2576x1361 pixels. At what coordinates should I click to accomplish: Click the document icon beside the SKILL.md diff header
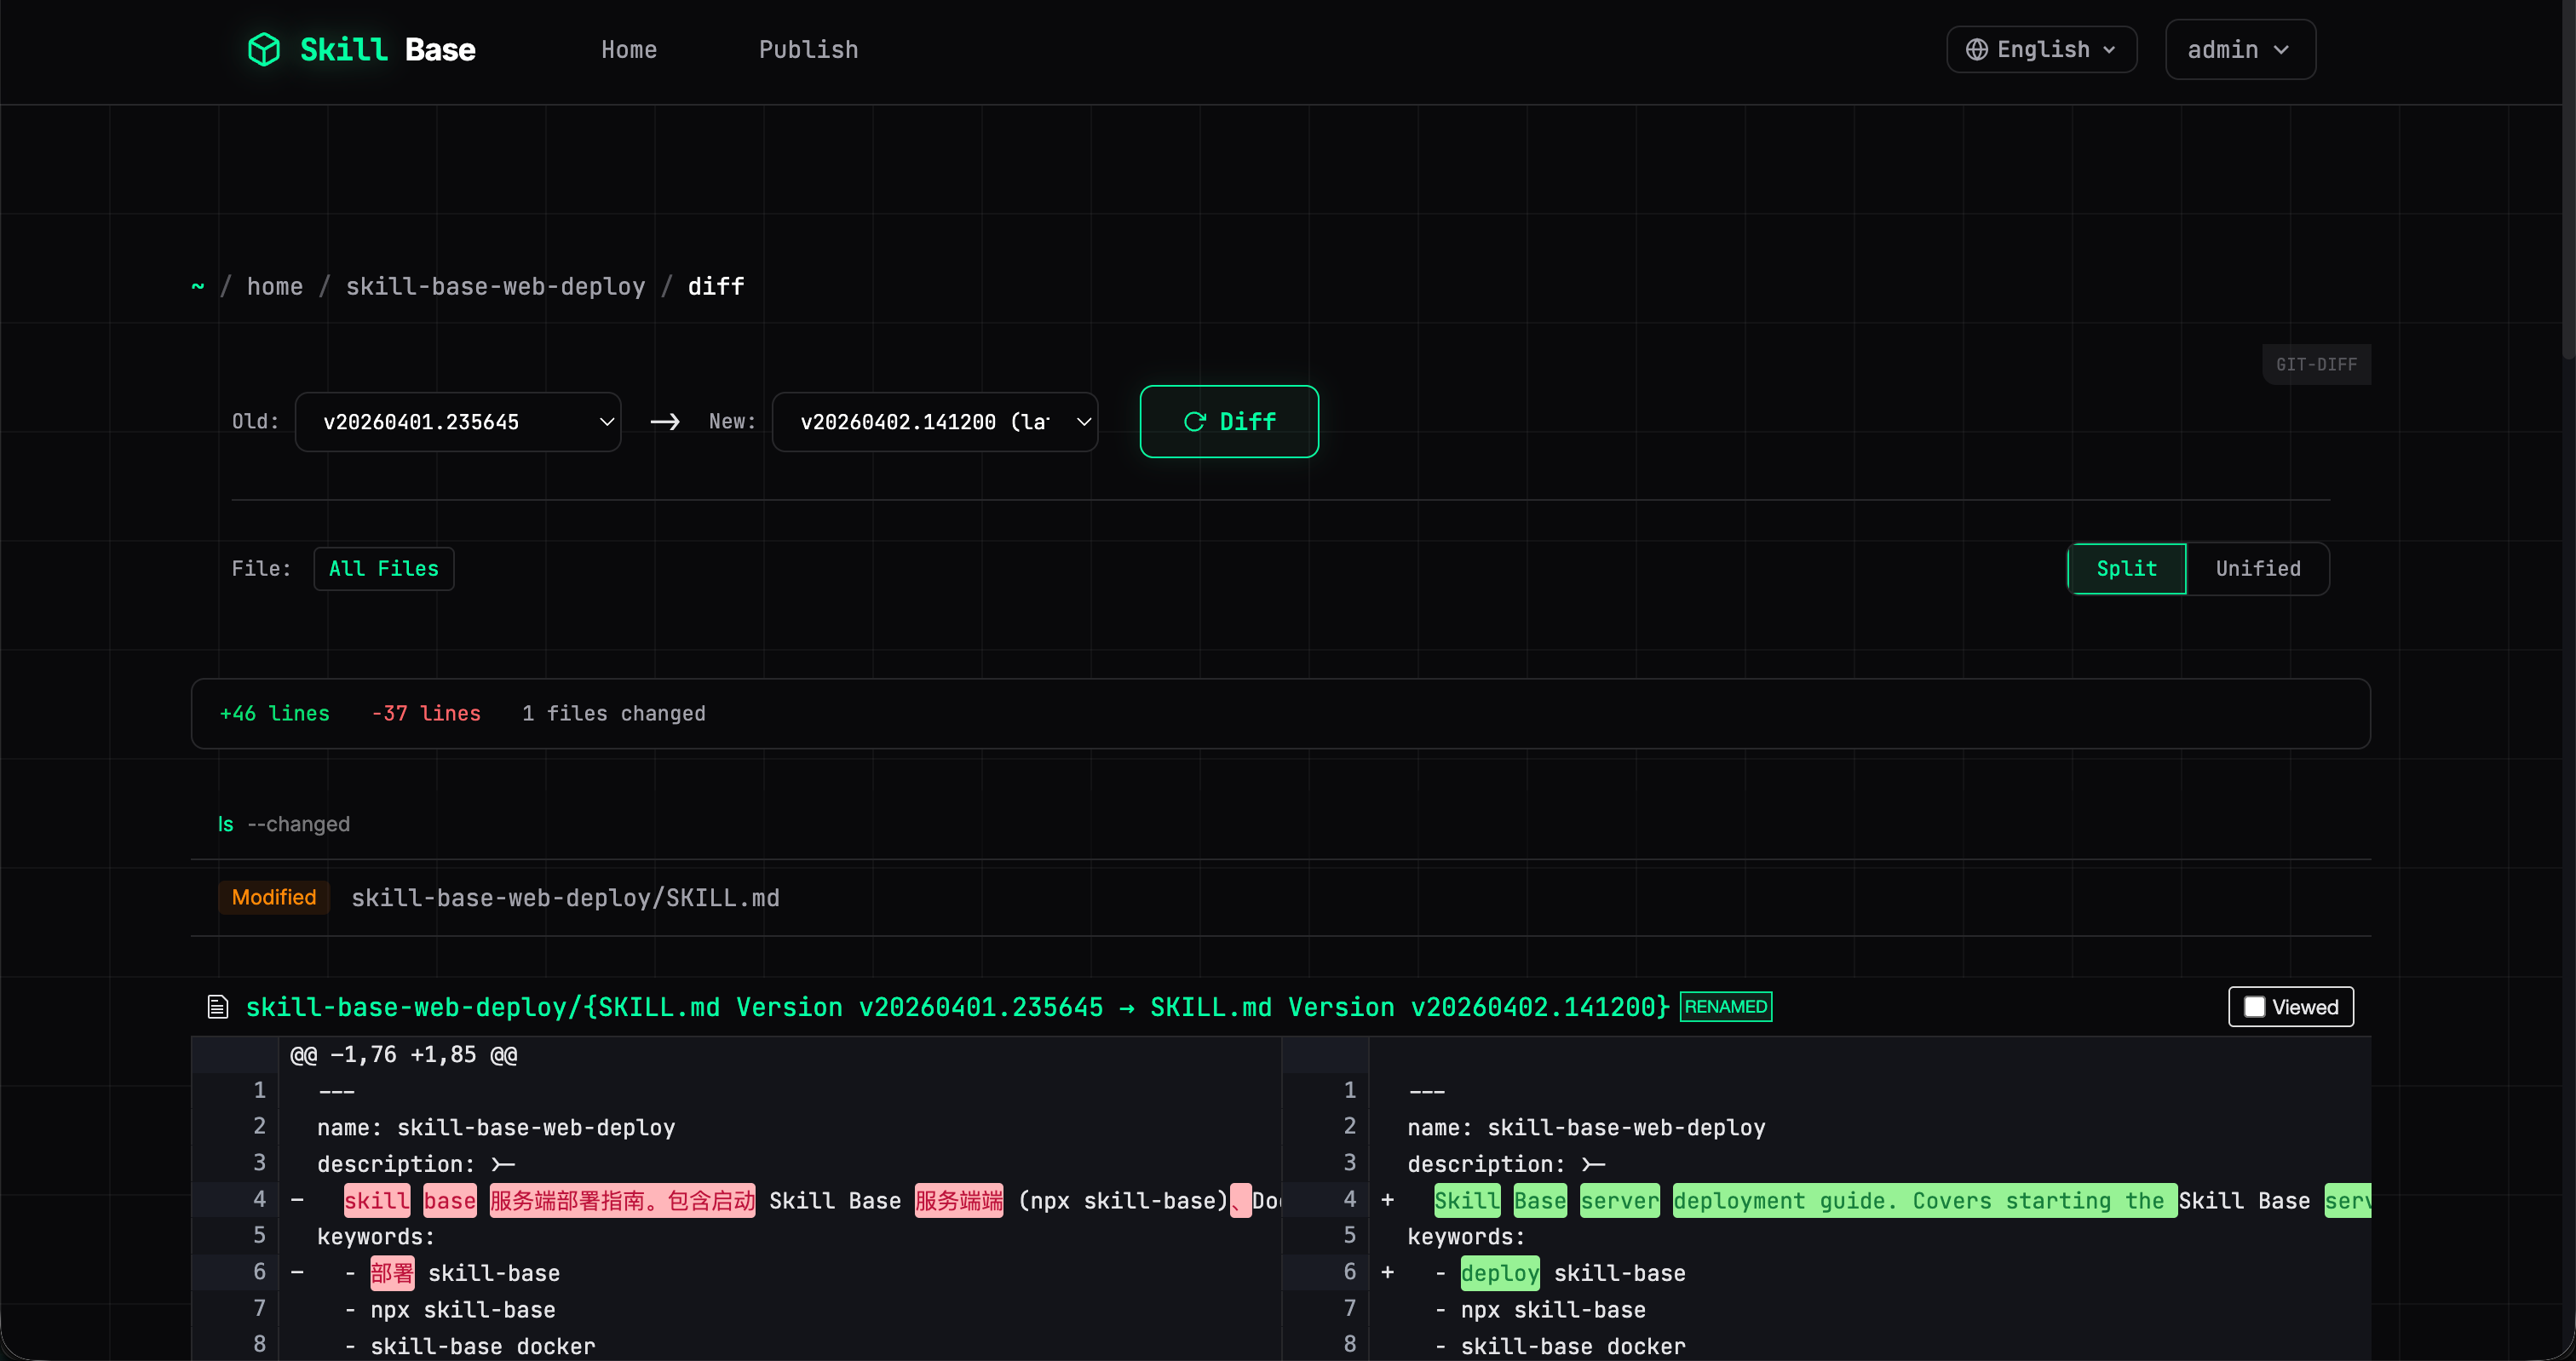coord(218,1006)
